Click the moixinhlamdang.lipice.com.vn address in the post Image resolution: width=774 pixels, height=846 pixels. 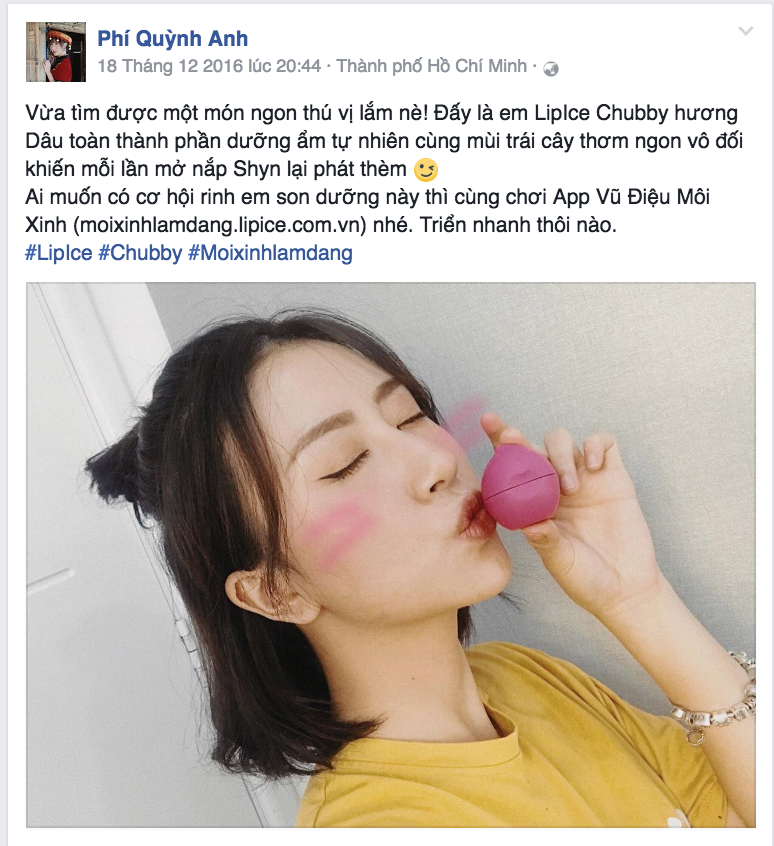tap(220, 225)
